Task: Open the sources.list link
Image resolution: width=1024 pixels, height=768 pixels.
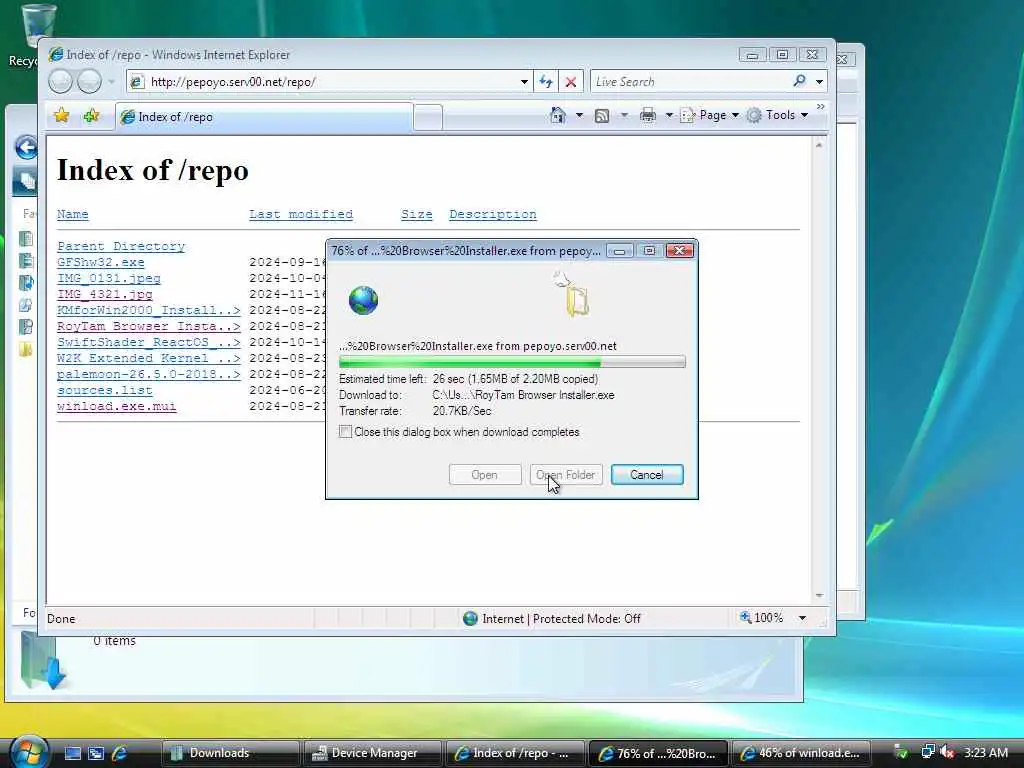Action: pos(104,390)
